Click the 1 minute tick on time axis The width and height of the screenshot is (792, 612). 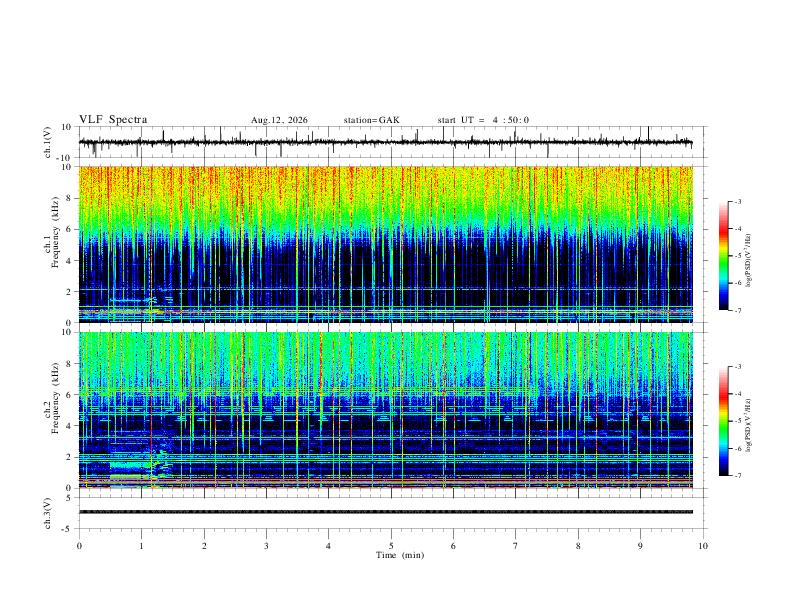(141, 546)
